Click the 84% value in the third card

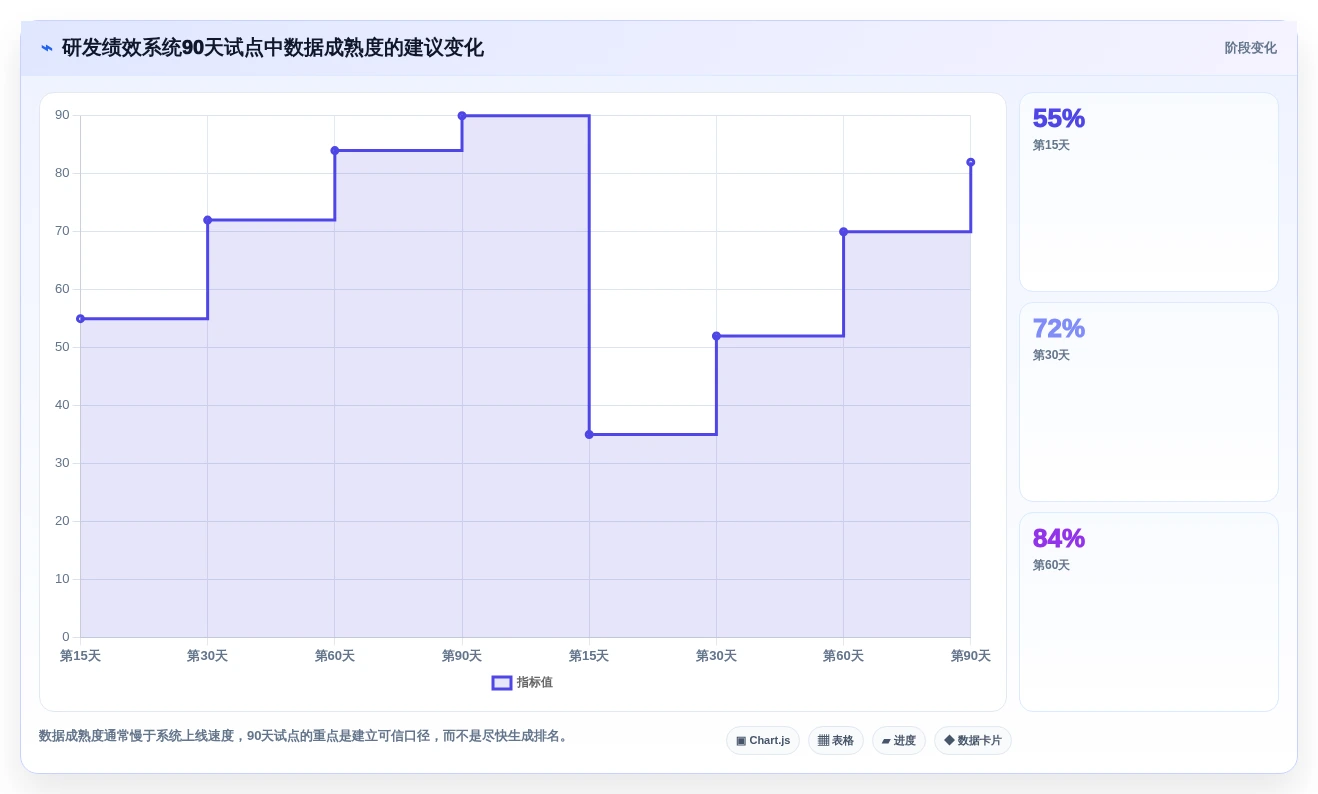pyautogui.click(x=1058, y=539)
